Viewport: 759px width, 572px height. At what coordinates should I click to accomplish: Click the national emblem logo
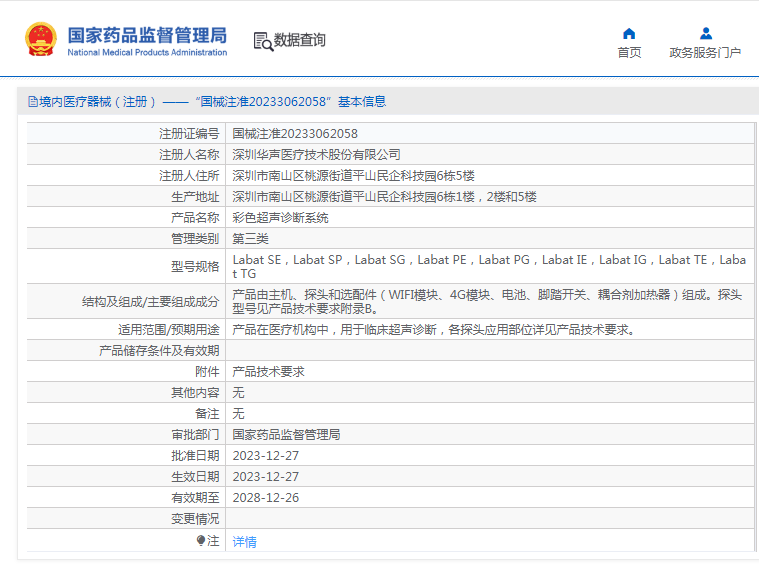point(41,39)
